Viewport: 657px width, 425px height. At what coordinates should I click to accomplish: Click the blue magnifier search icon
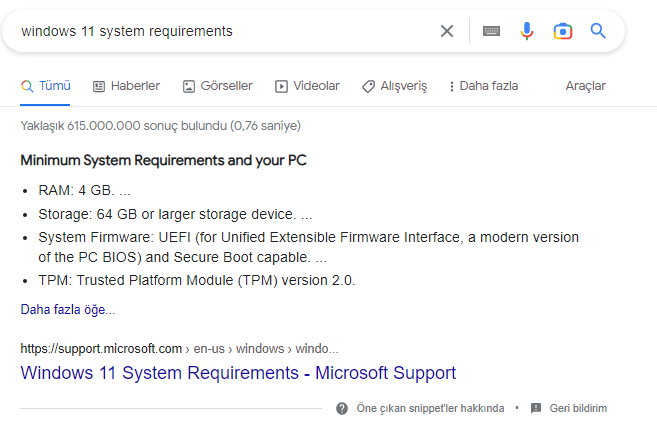(598, 31)
